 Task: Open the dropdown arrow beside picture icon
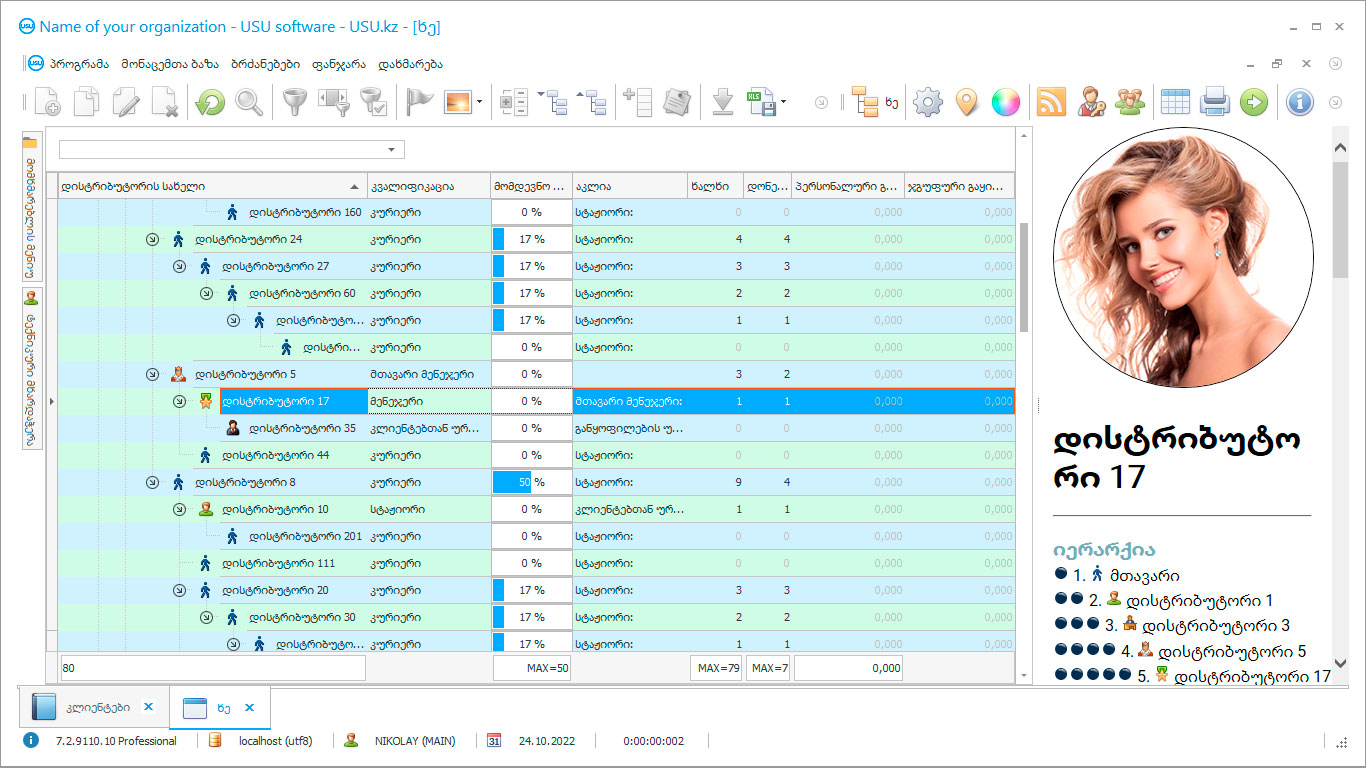coord(480,102)
